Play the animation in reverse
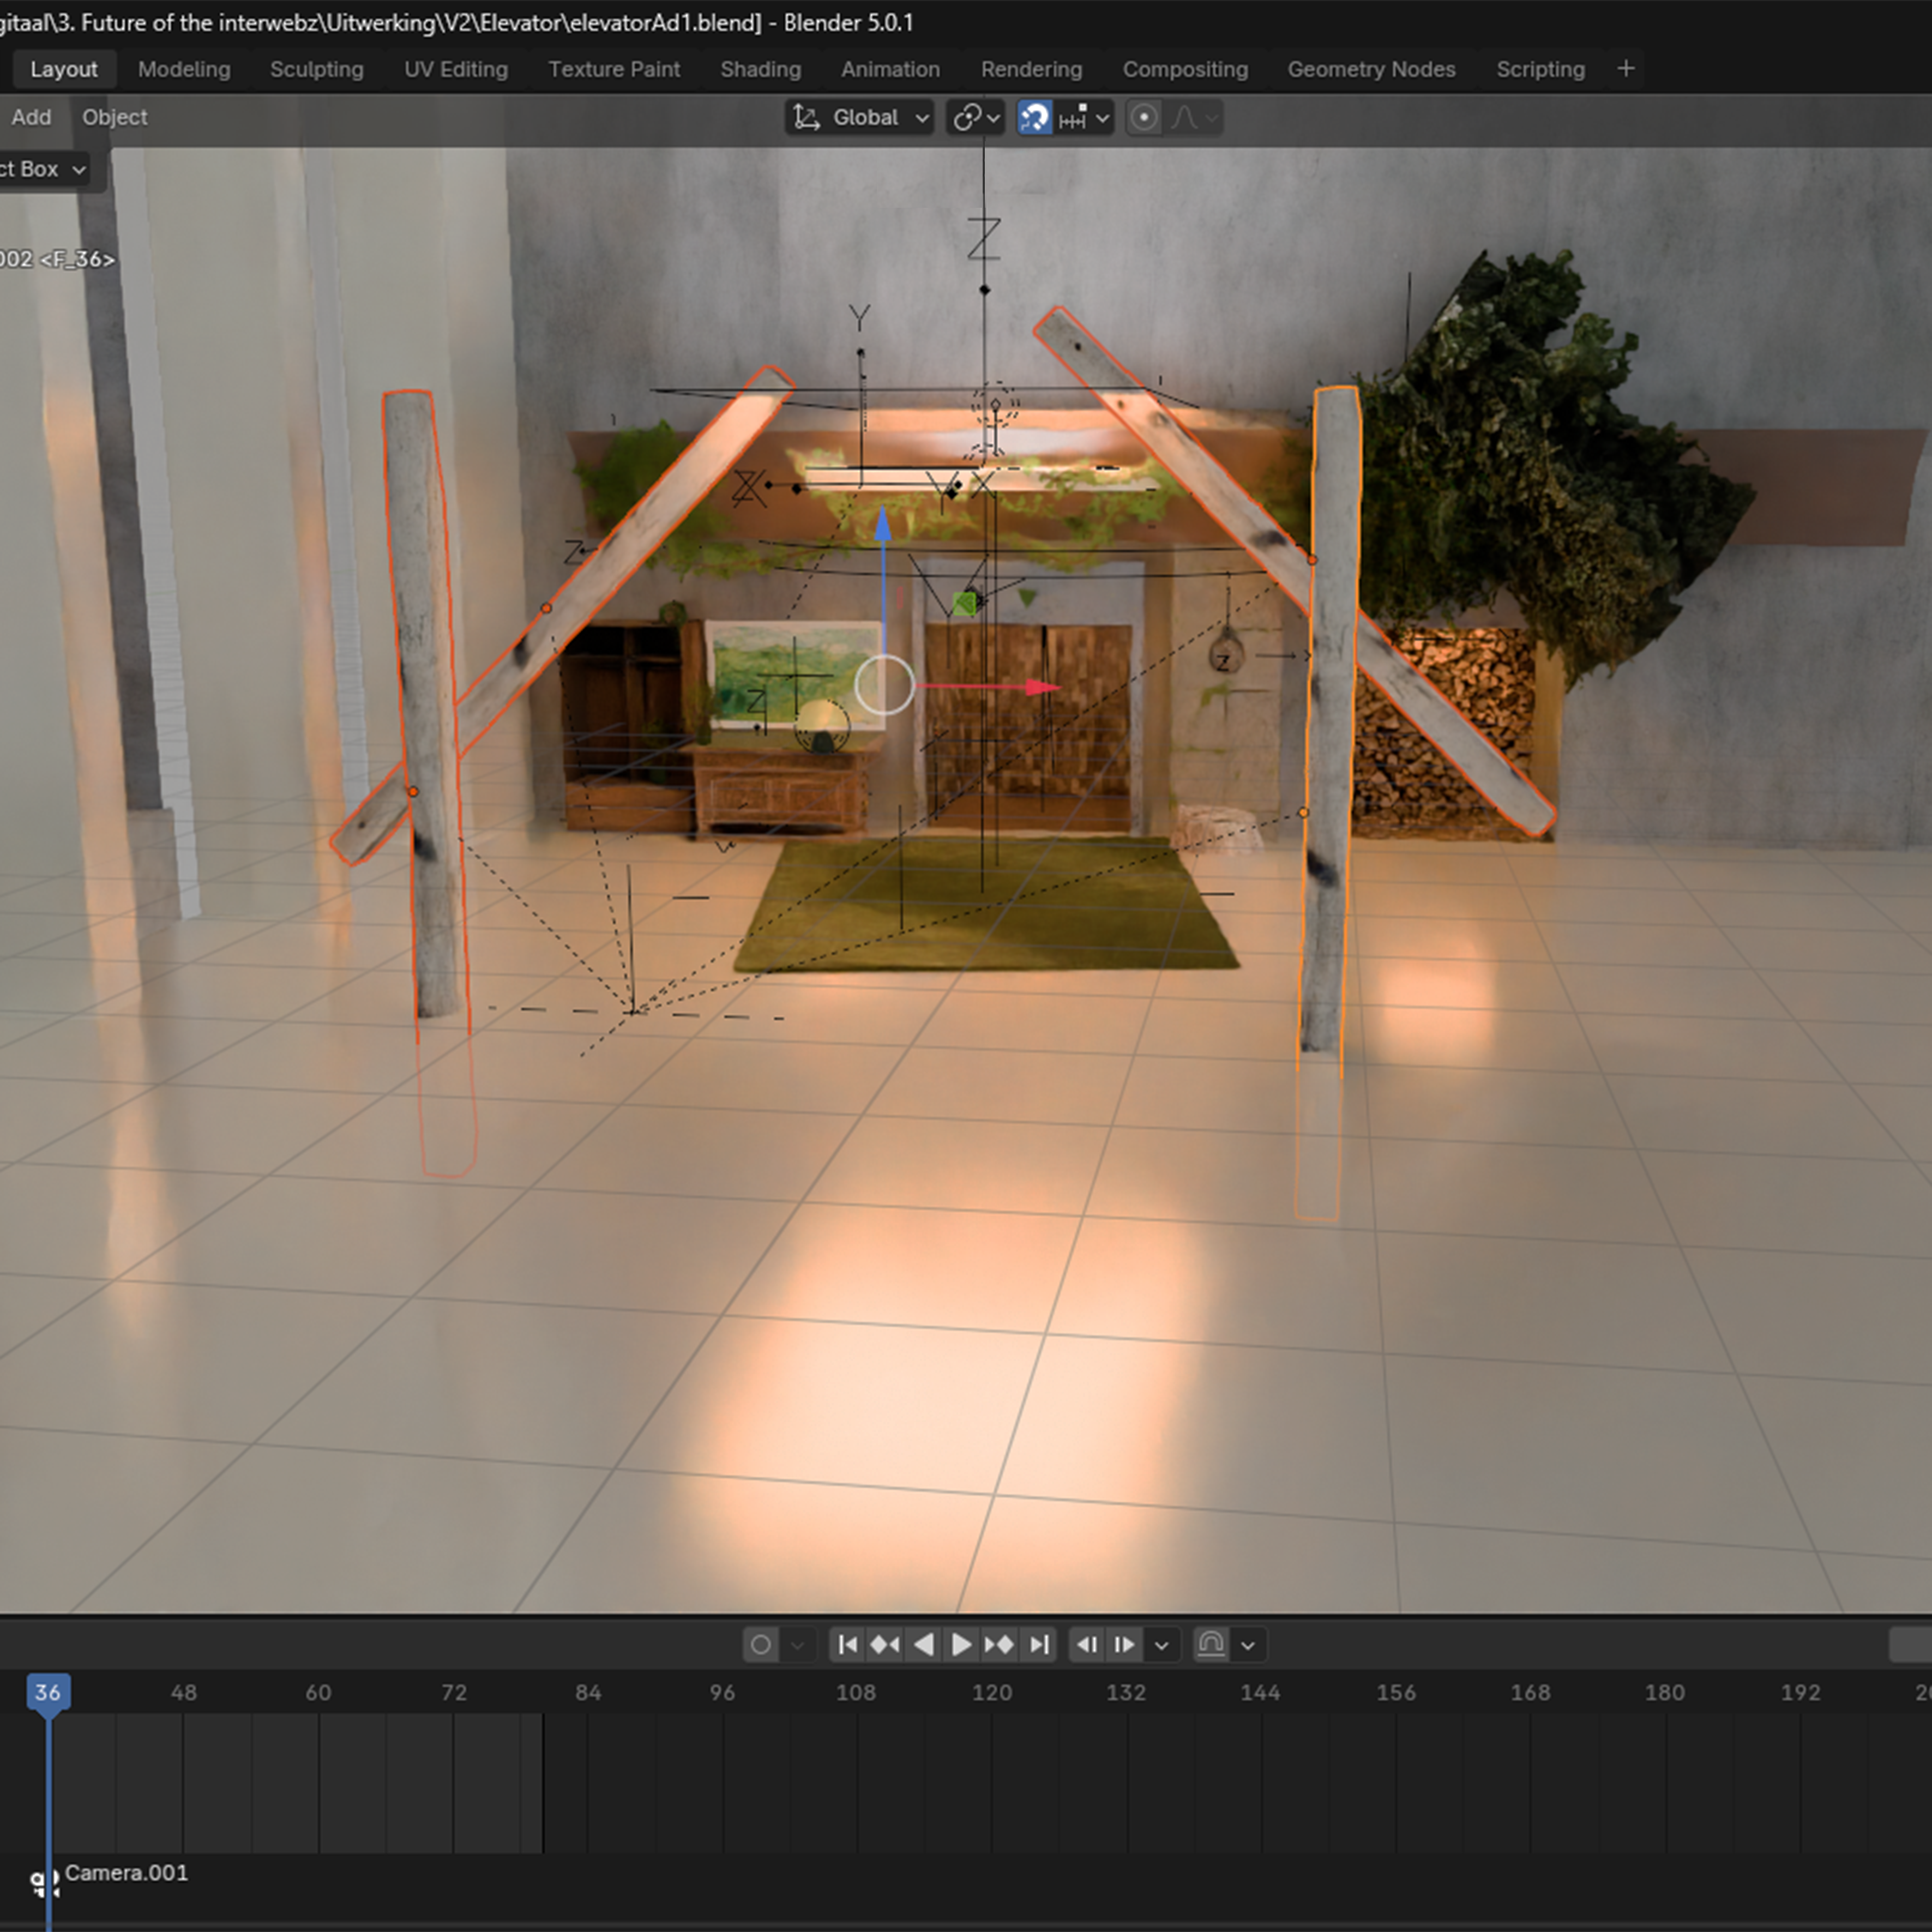1932x1932 pixels. (923, 1645)
